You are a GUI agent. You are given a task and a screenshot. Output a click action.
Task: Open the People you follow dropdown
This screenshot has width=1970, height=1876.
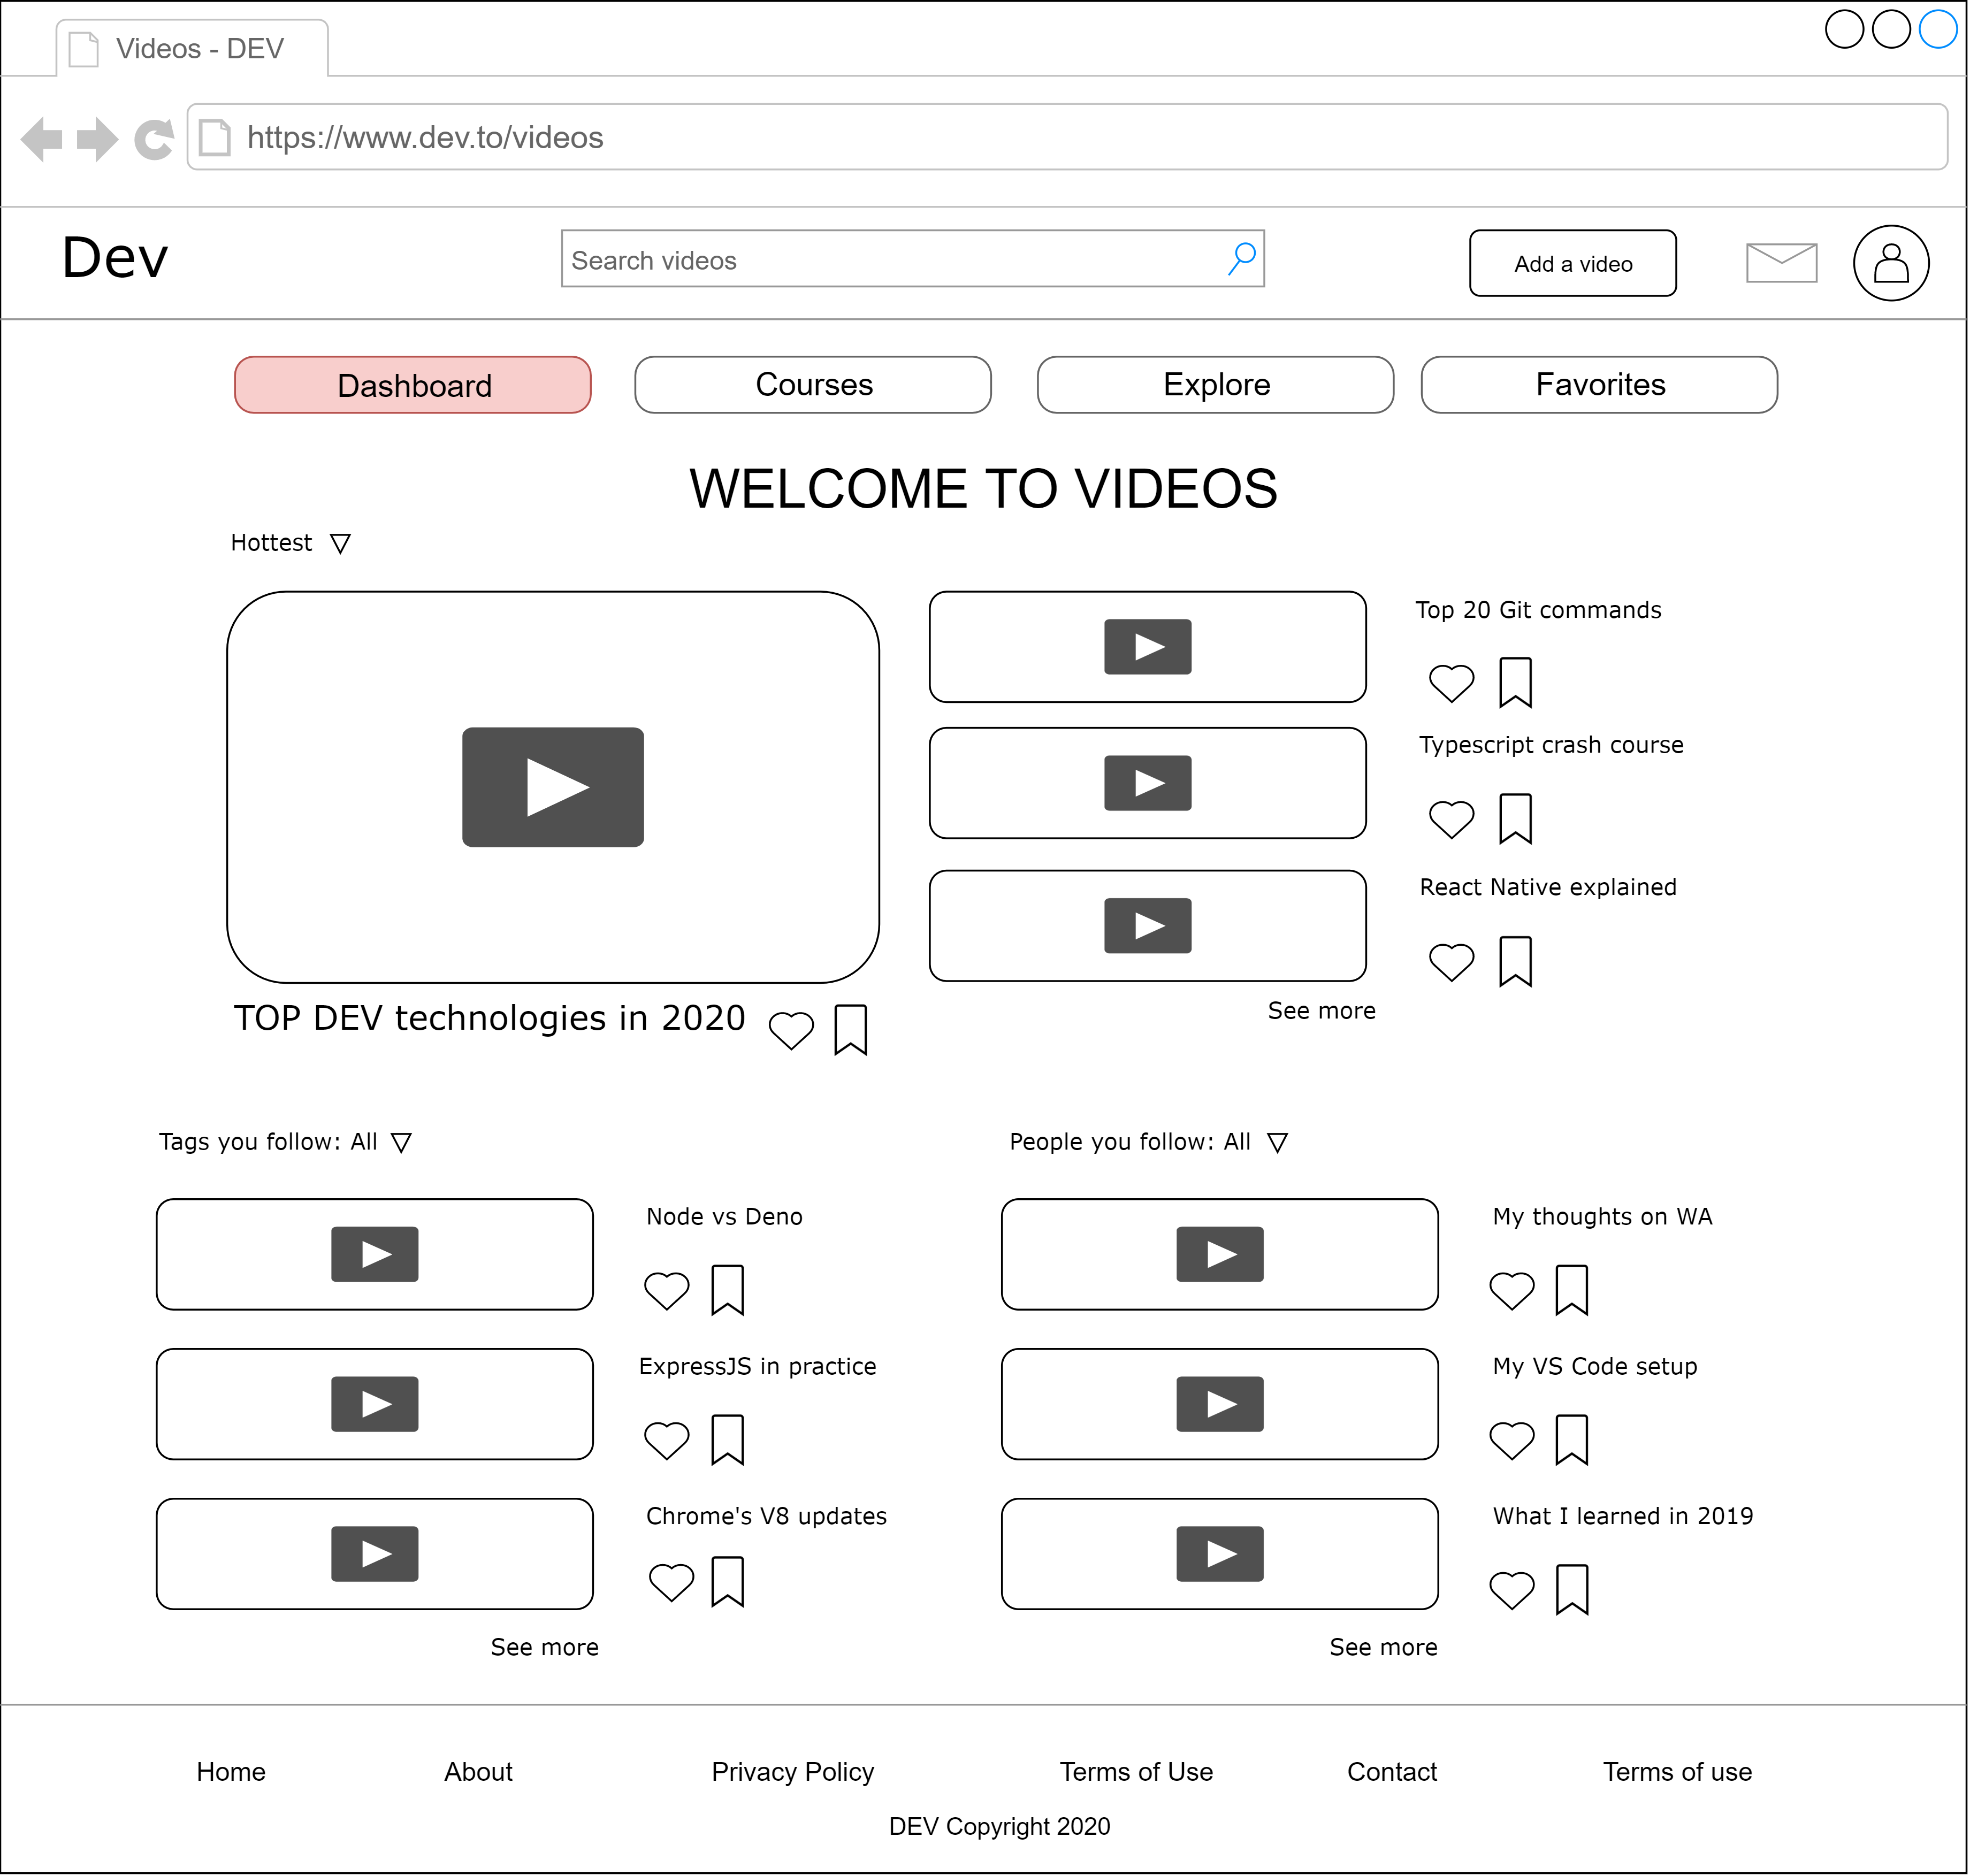coord(1278,1143)
